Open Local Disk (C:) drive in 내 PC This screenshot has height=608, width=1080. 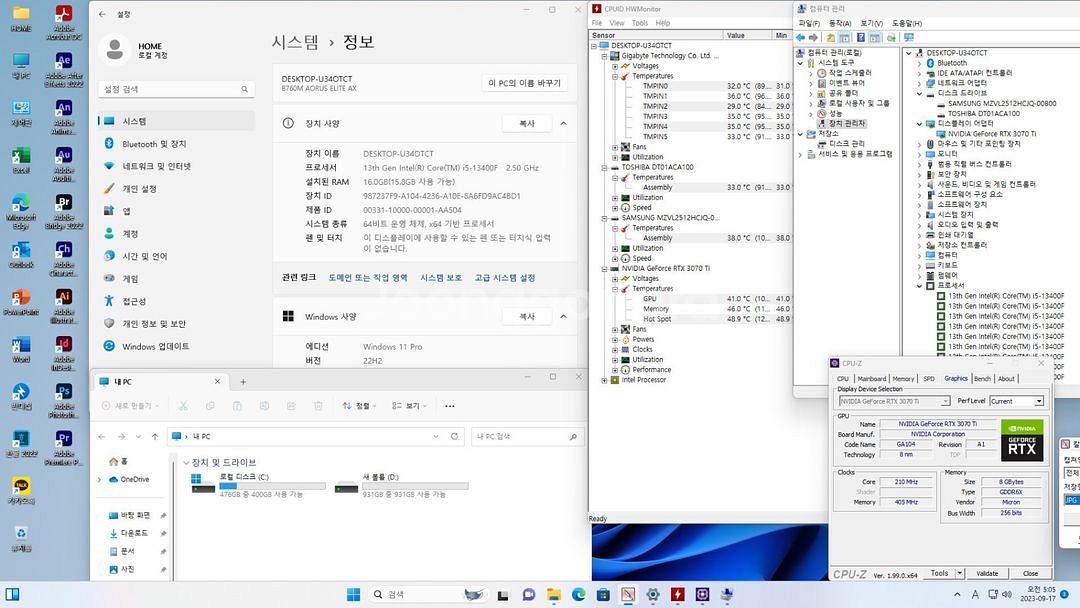pos(258,485)
